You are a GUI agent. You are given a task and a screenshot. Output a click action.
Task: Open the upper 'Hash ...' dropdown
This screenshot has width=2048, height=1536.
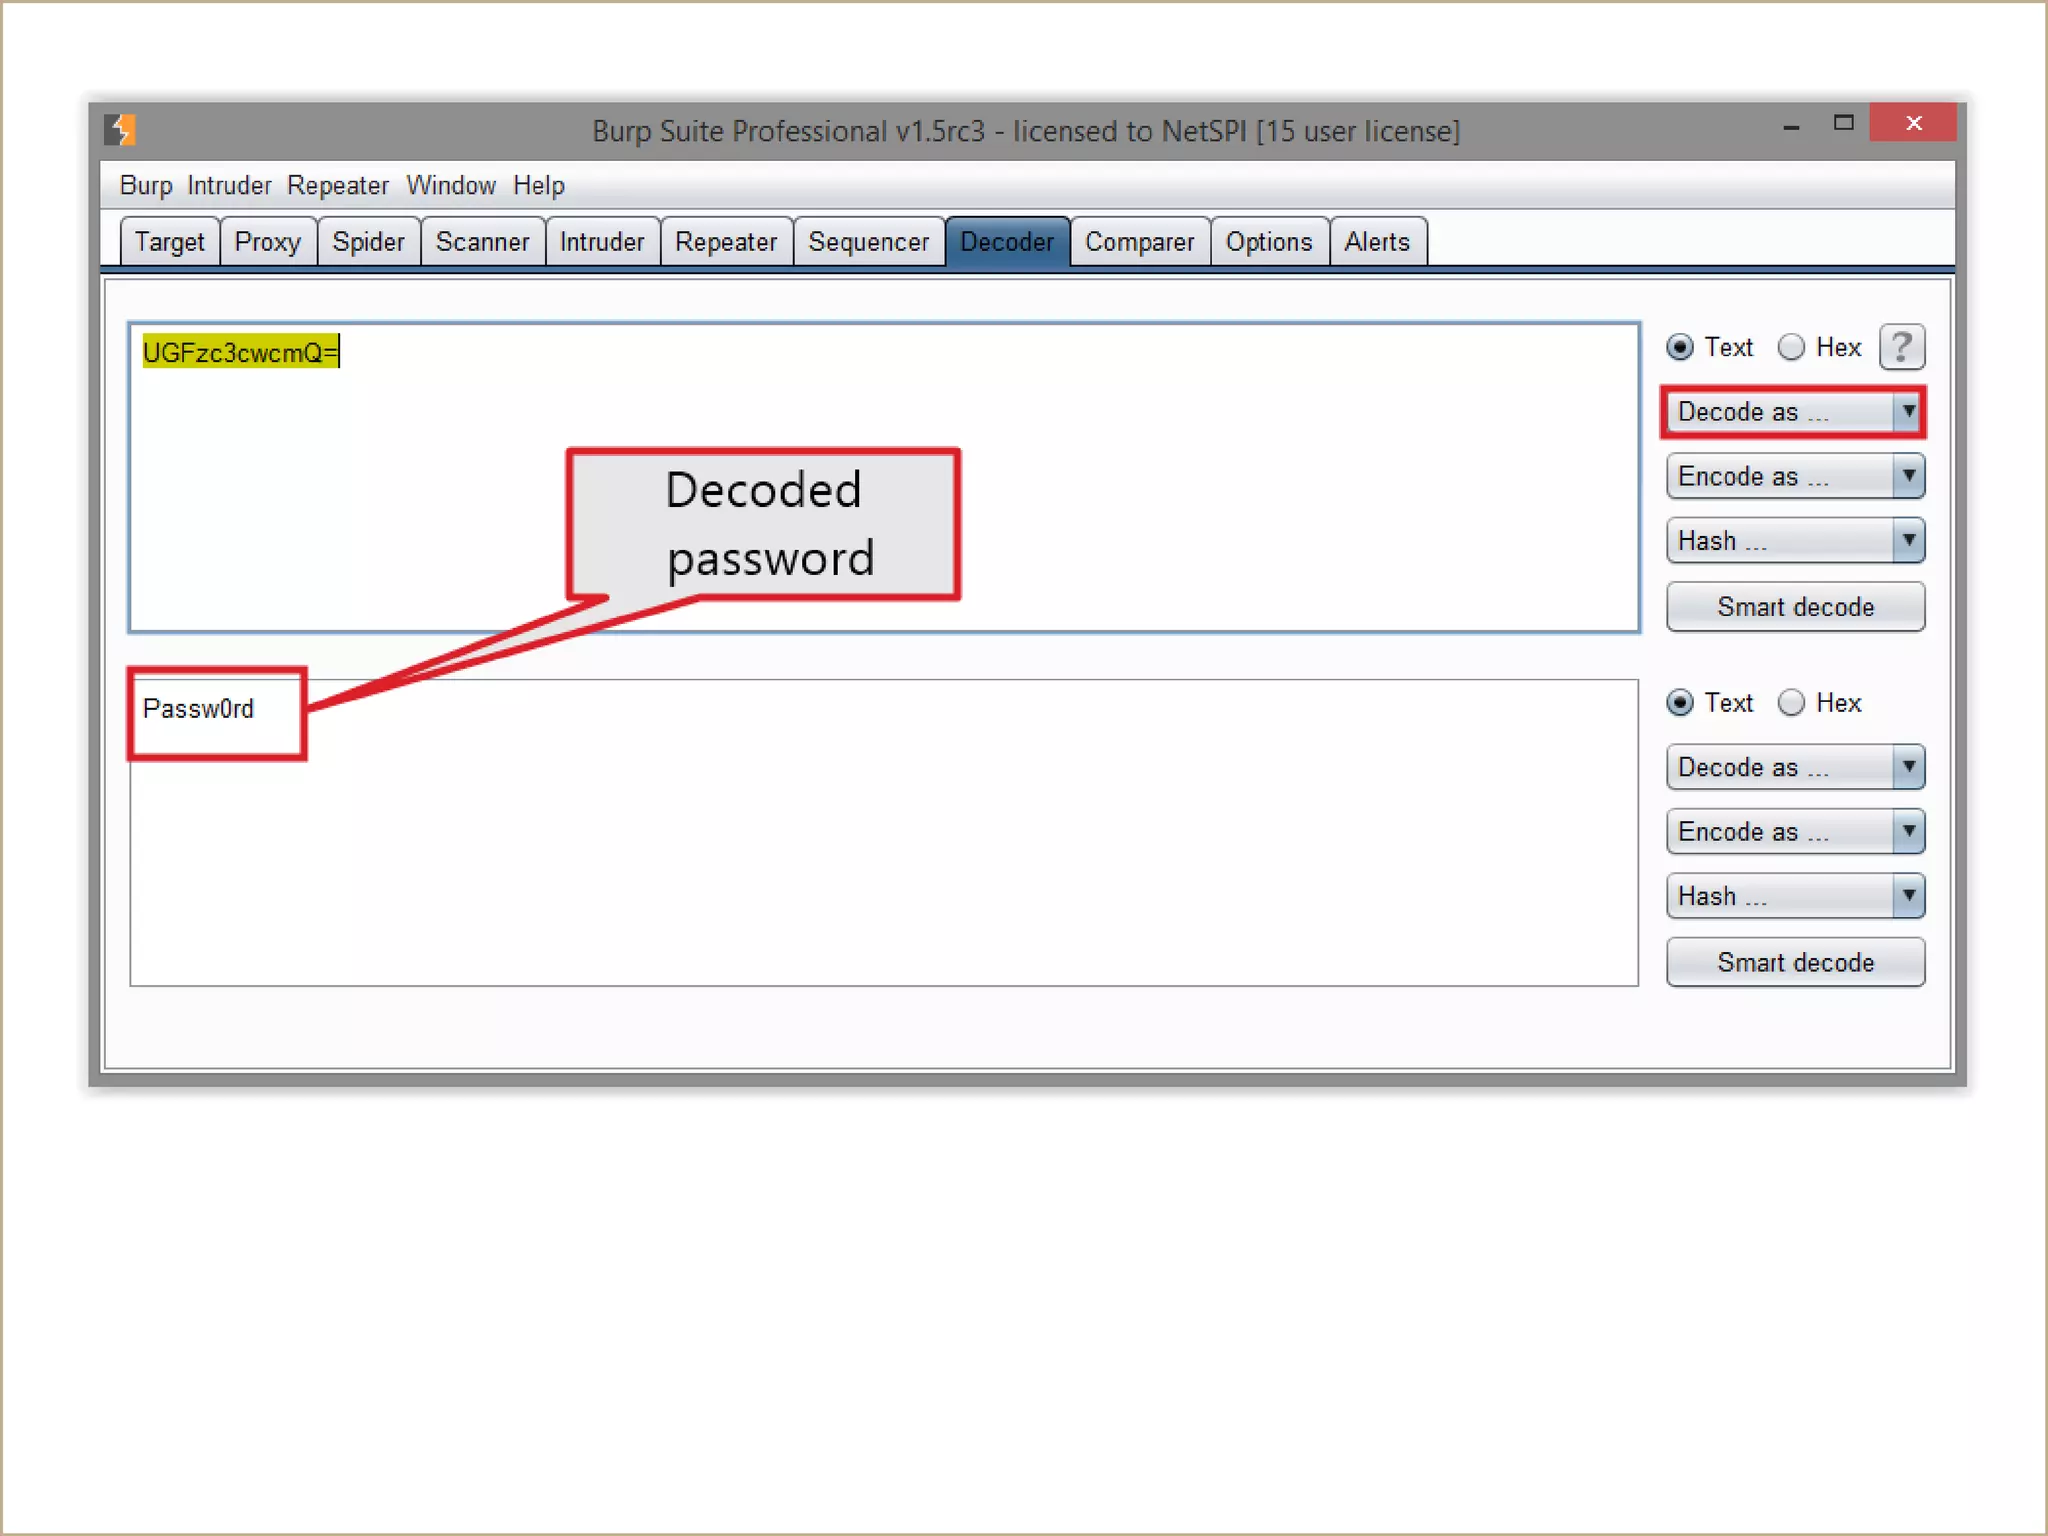click(x=1795, y=541)
